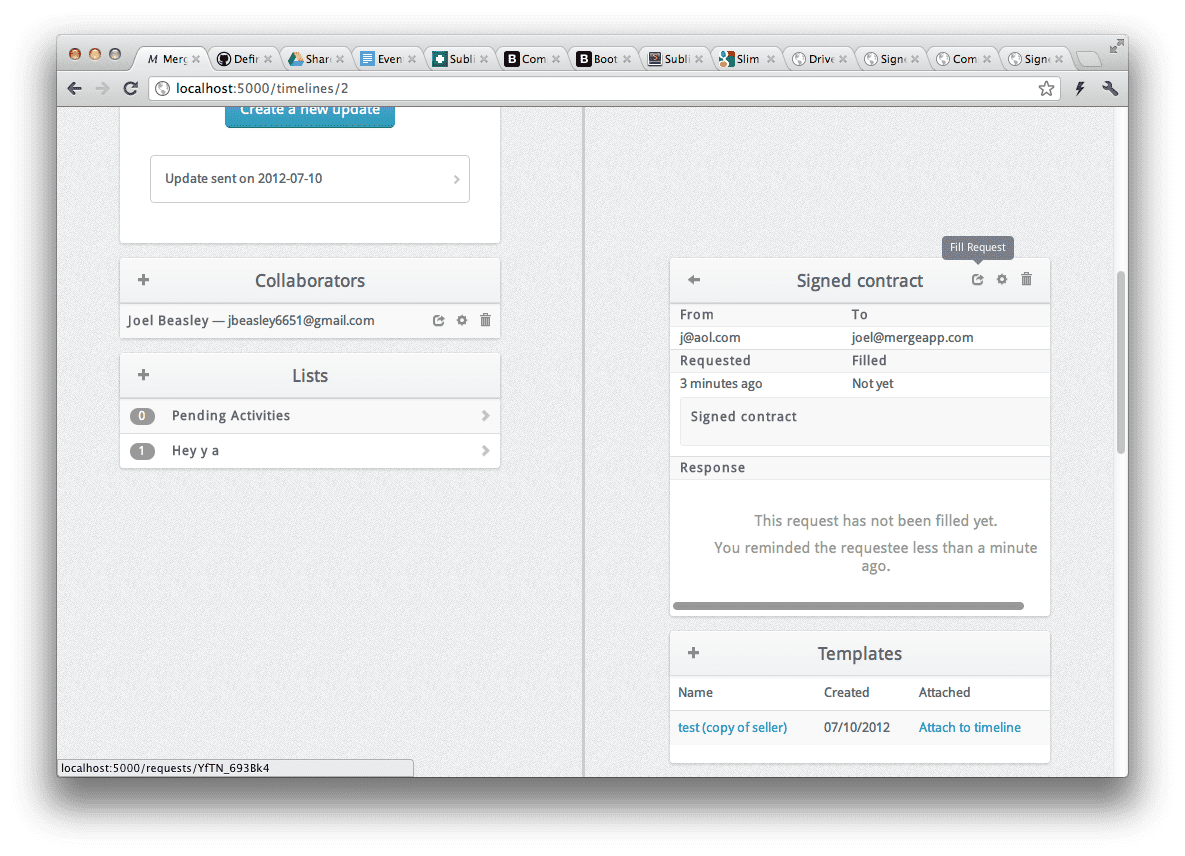Add a collaborator with plus icon
Screen dimensions: 1185x856
click(143, 280)
